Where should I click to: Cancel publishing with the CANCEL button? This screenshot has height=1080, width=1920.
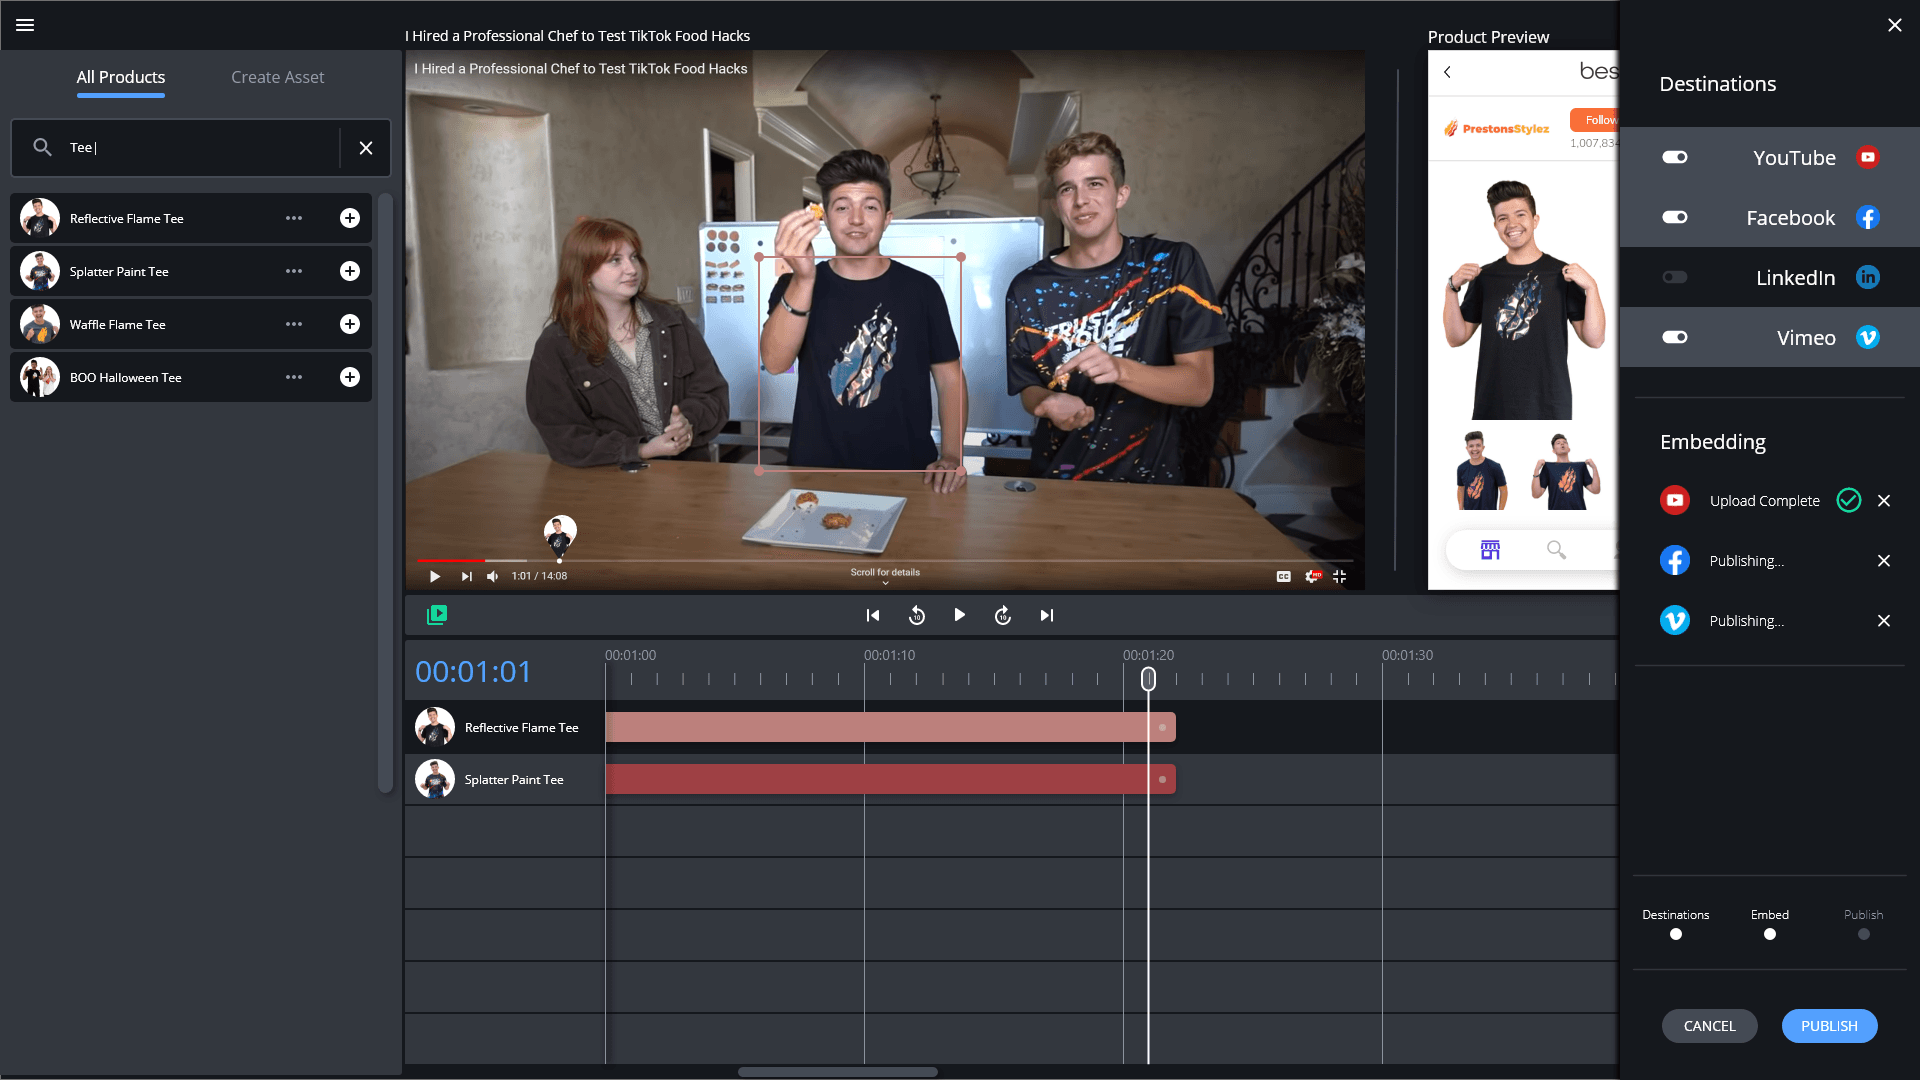pyautogui.click(x=1709, y=1025)
